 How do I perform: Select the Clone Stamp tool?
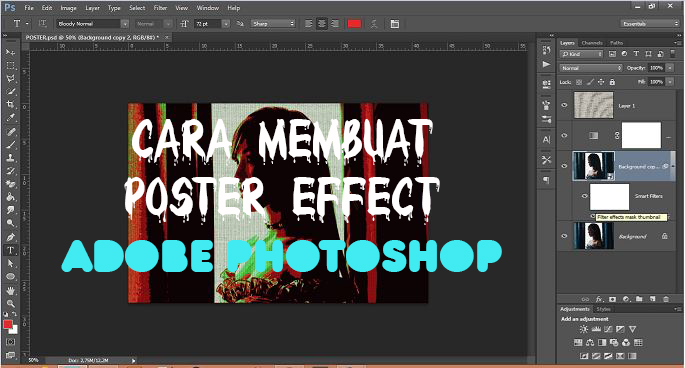click(x=10, y=158)
